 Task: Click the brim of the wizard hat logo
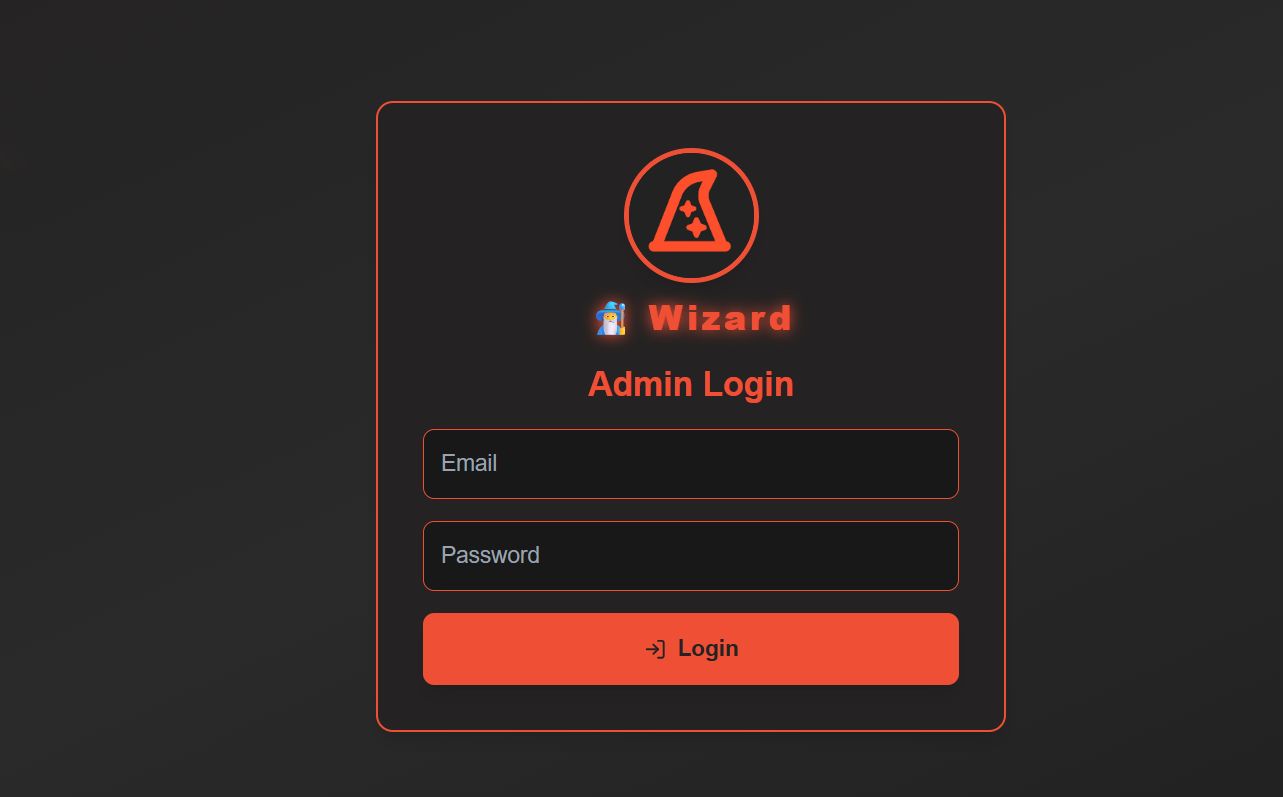click(x=691, y=246)
